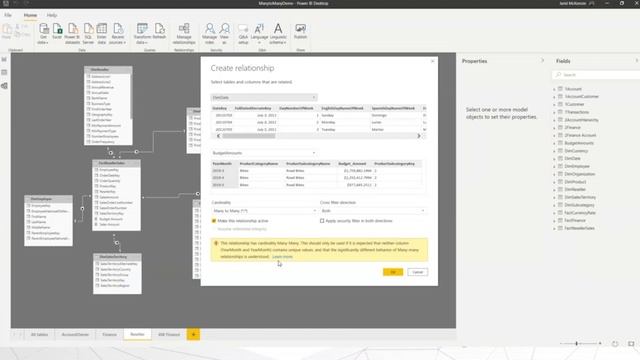
Task: Select DimSalesTerritory table in Fields list
Action: [x=580, y=197]
